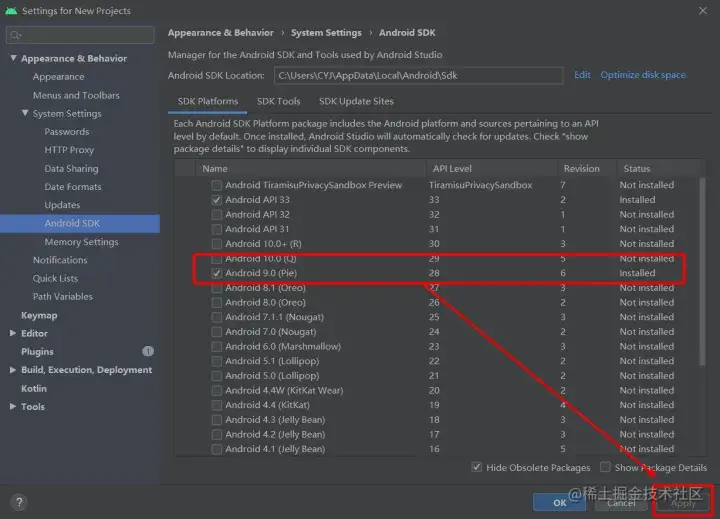Open Quick Lists settings
Screen dimensions: 720x519
[55, 278]
